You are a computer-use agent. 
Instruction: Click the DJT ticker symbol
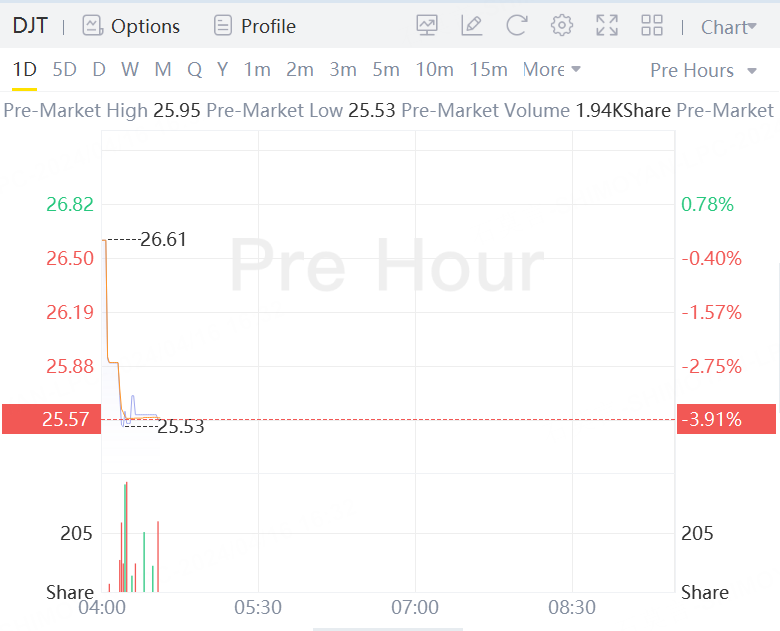30,25
